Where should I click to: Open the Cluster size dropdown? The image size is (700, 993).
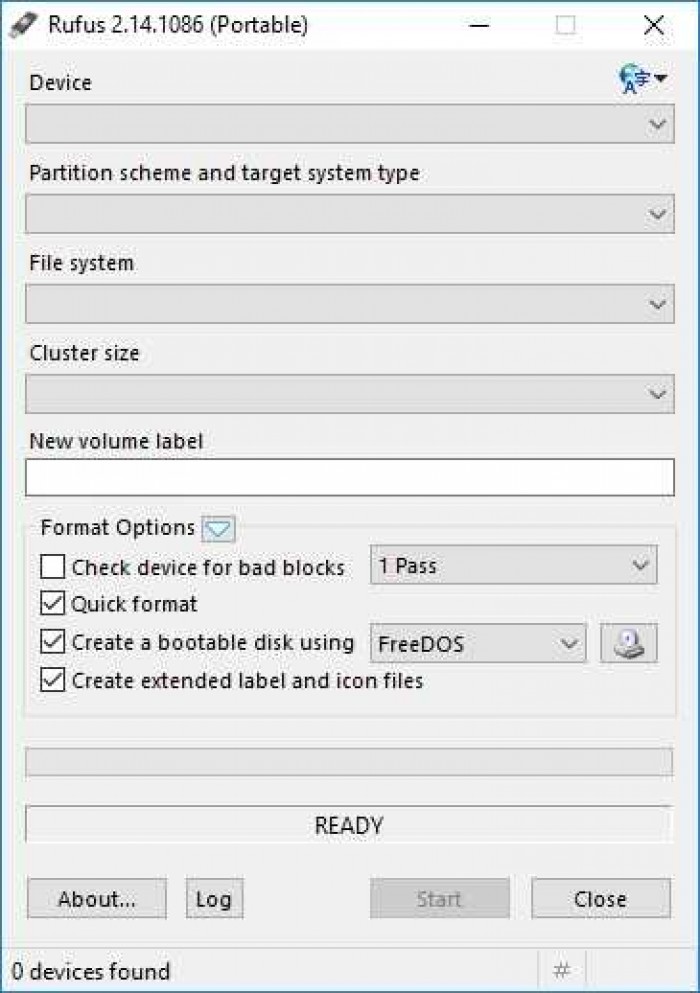click(348, 393)
